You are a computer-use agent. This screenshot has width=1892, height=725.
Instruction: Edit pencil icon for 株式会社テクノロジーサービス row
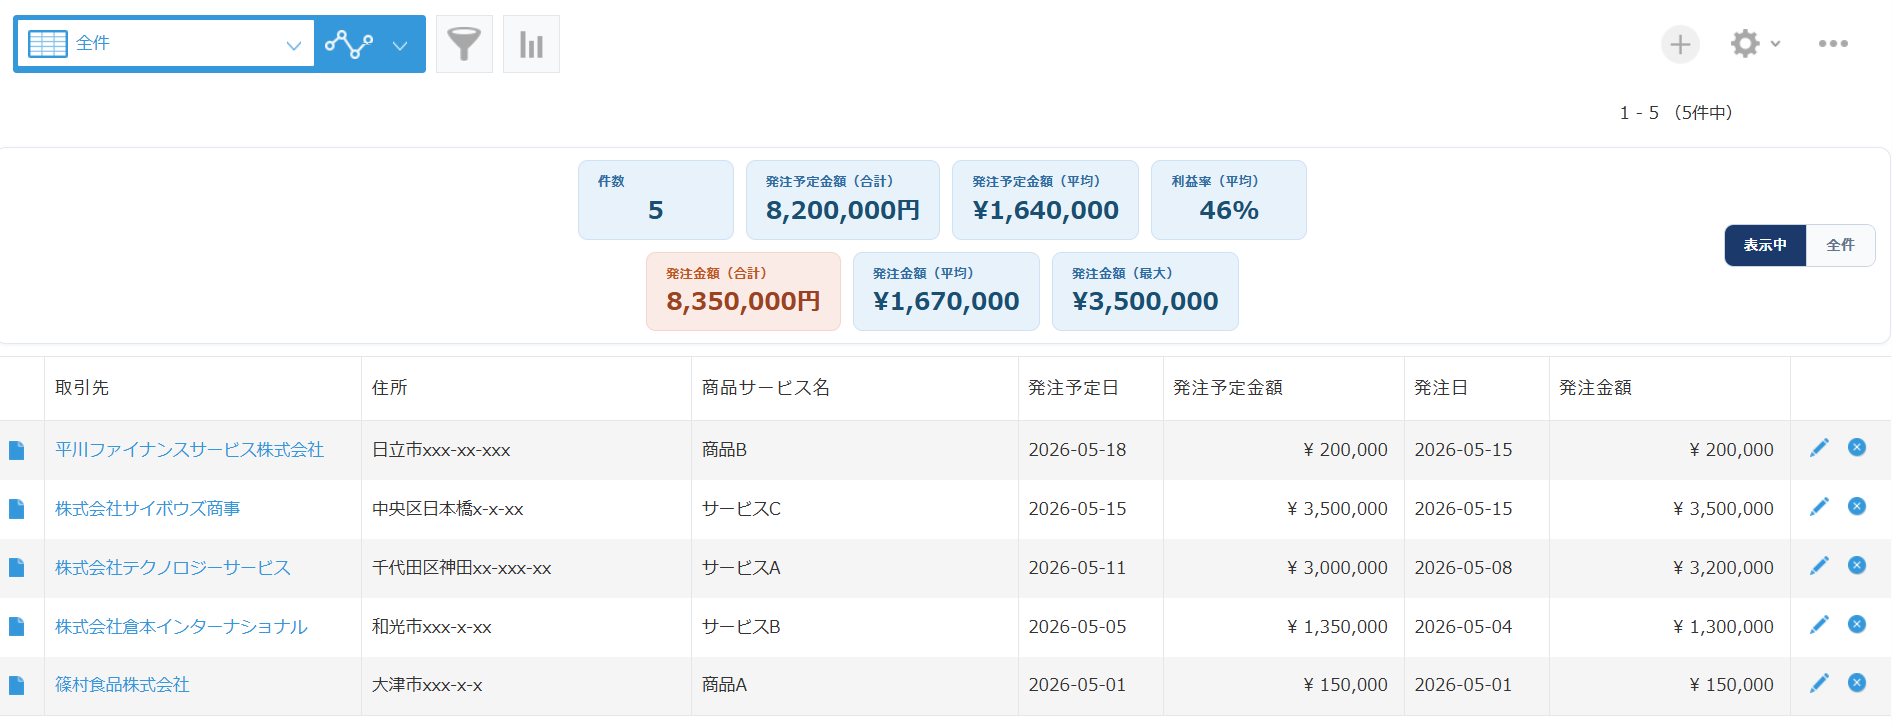(x=1819, y=566)
